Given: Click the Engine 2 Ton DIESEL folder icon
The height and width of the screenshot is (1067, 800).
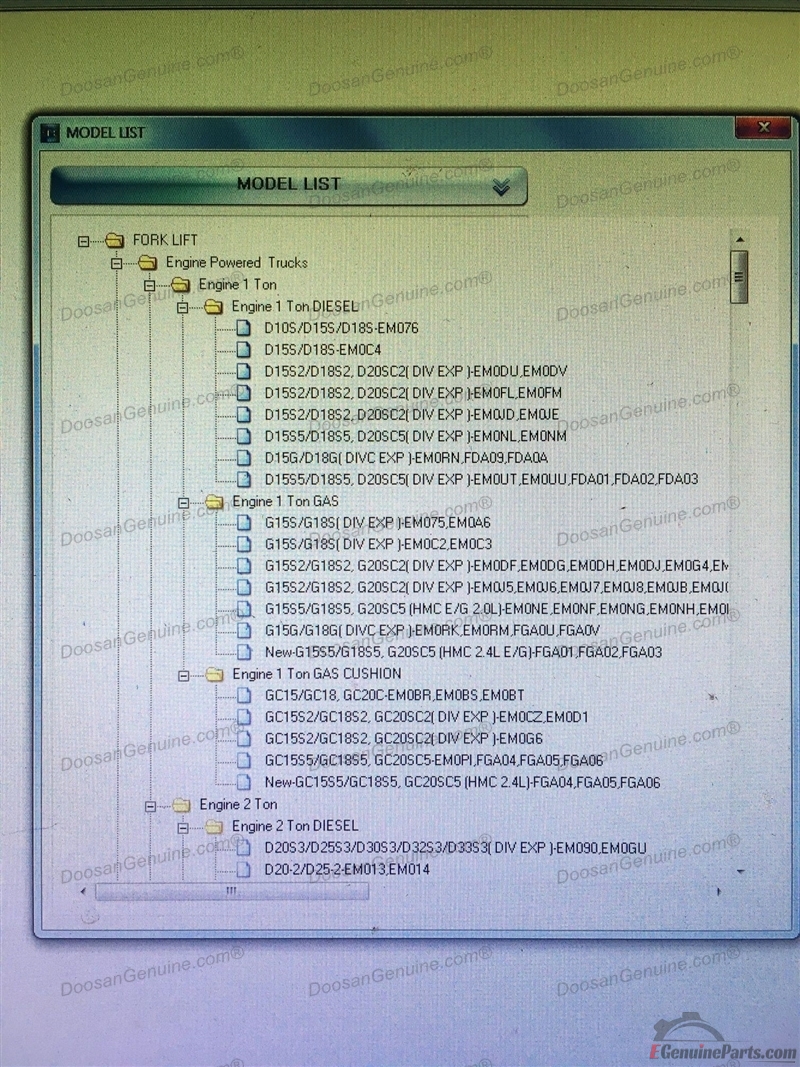Looking at the screenshot, I should click(x=214, y=827).
